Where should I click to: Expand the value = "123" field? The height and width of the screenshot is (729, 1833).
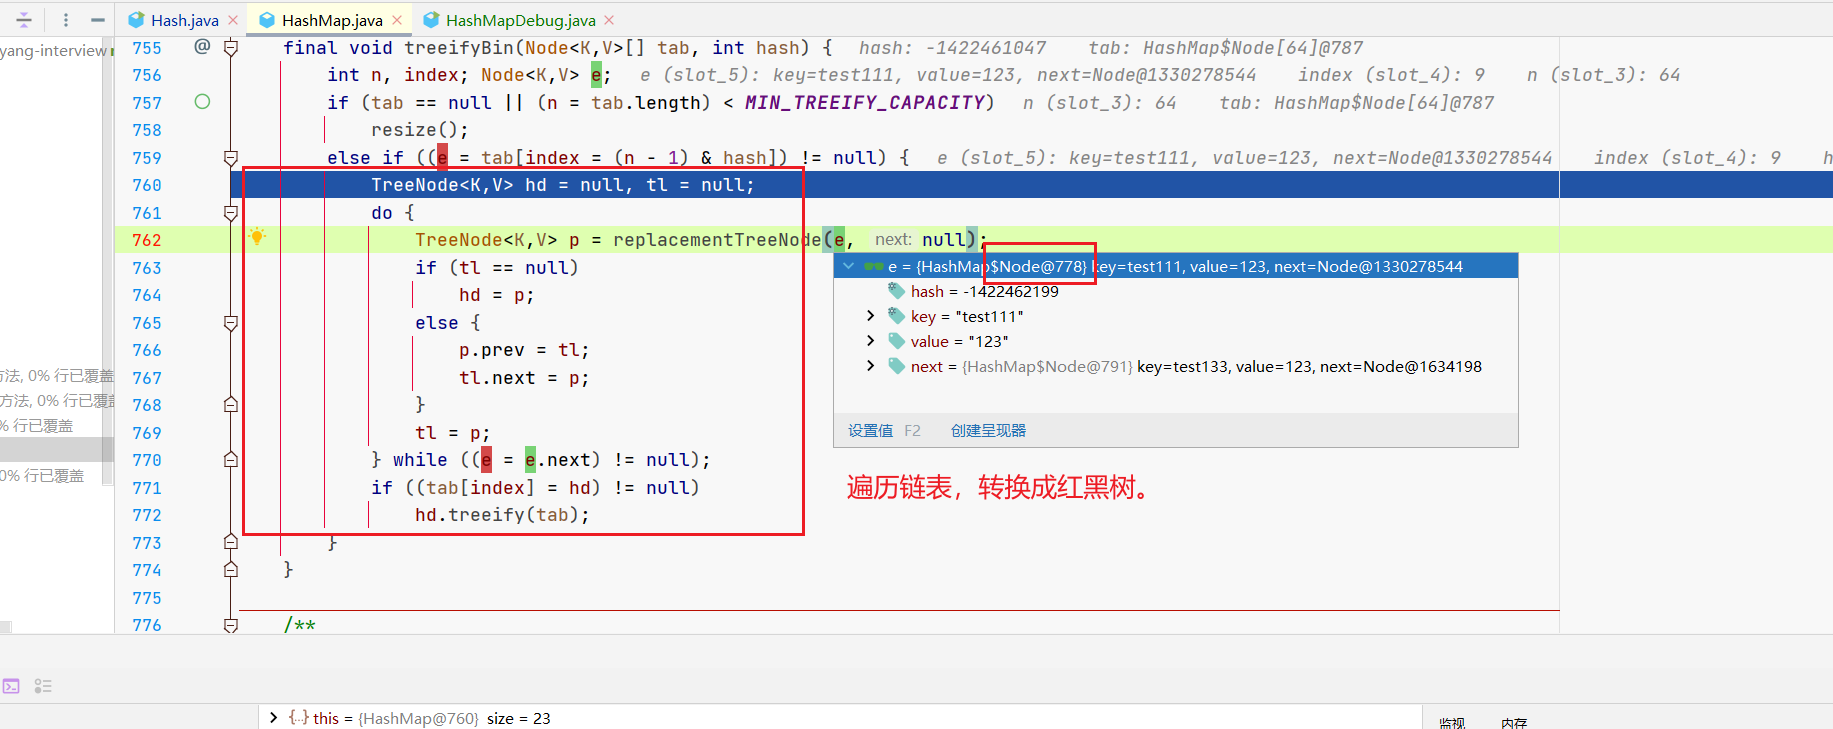(870, 341)
